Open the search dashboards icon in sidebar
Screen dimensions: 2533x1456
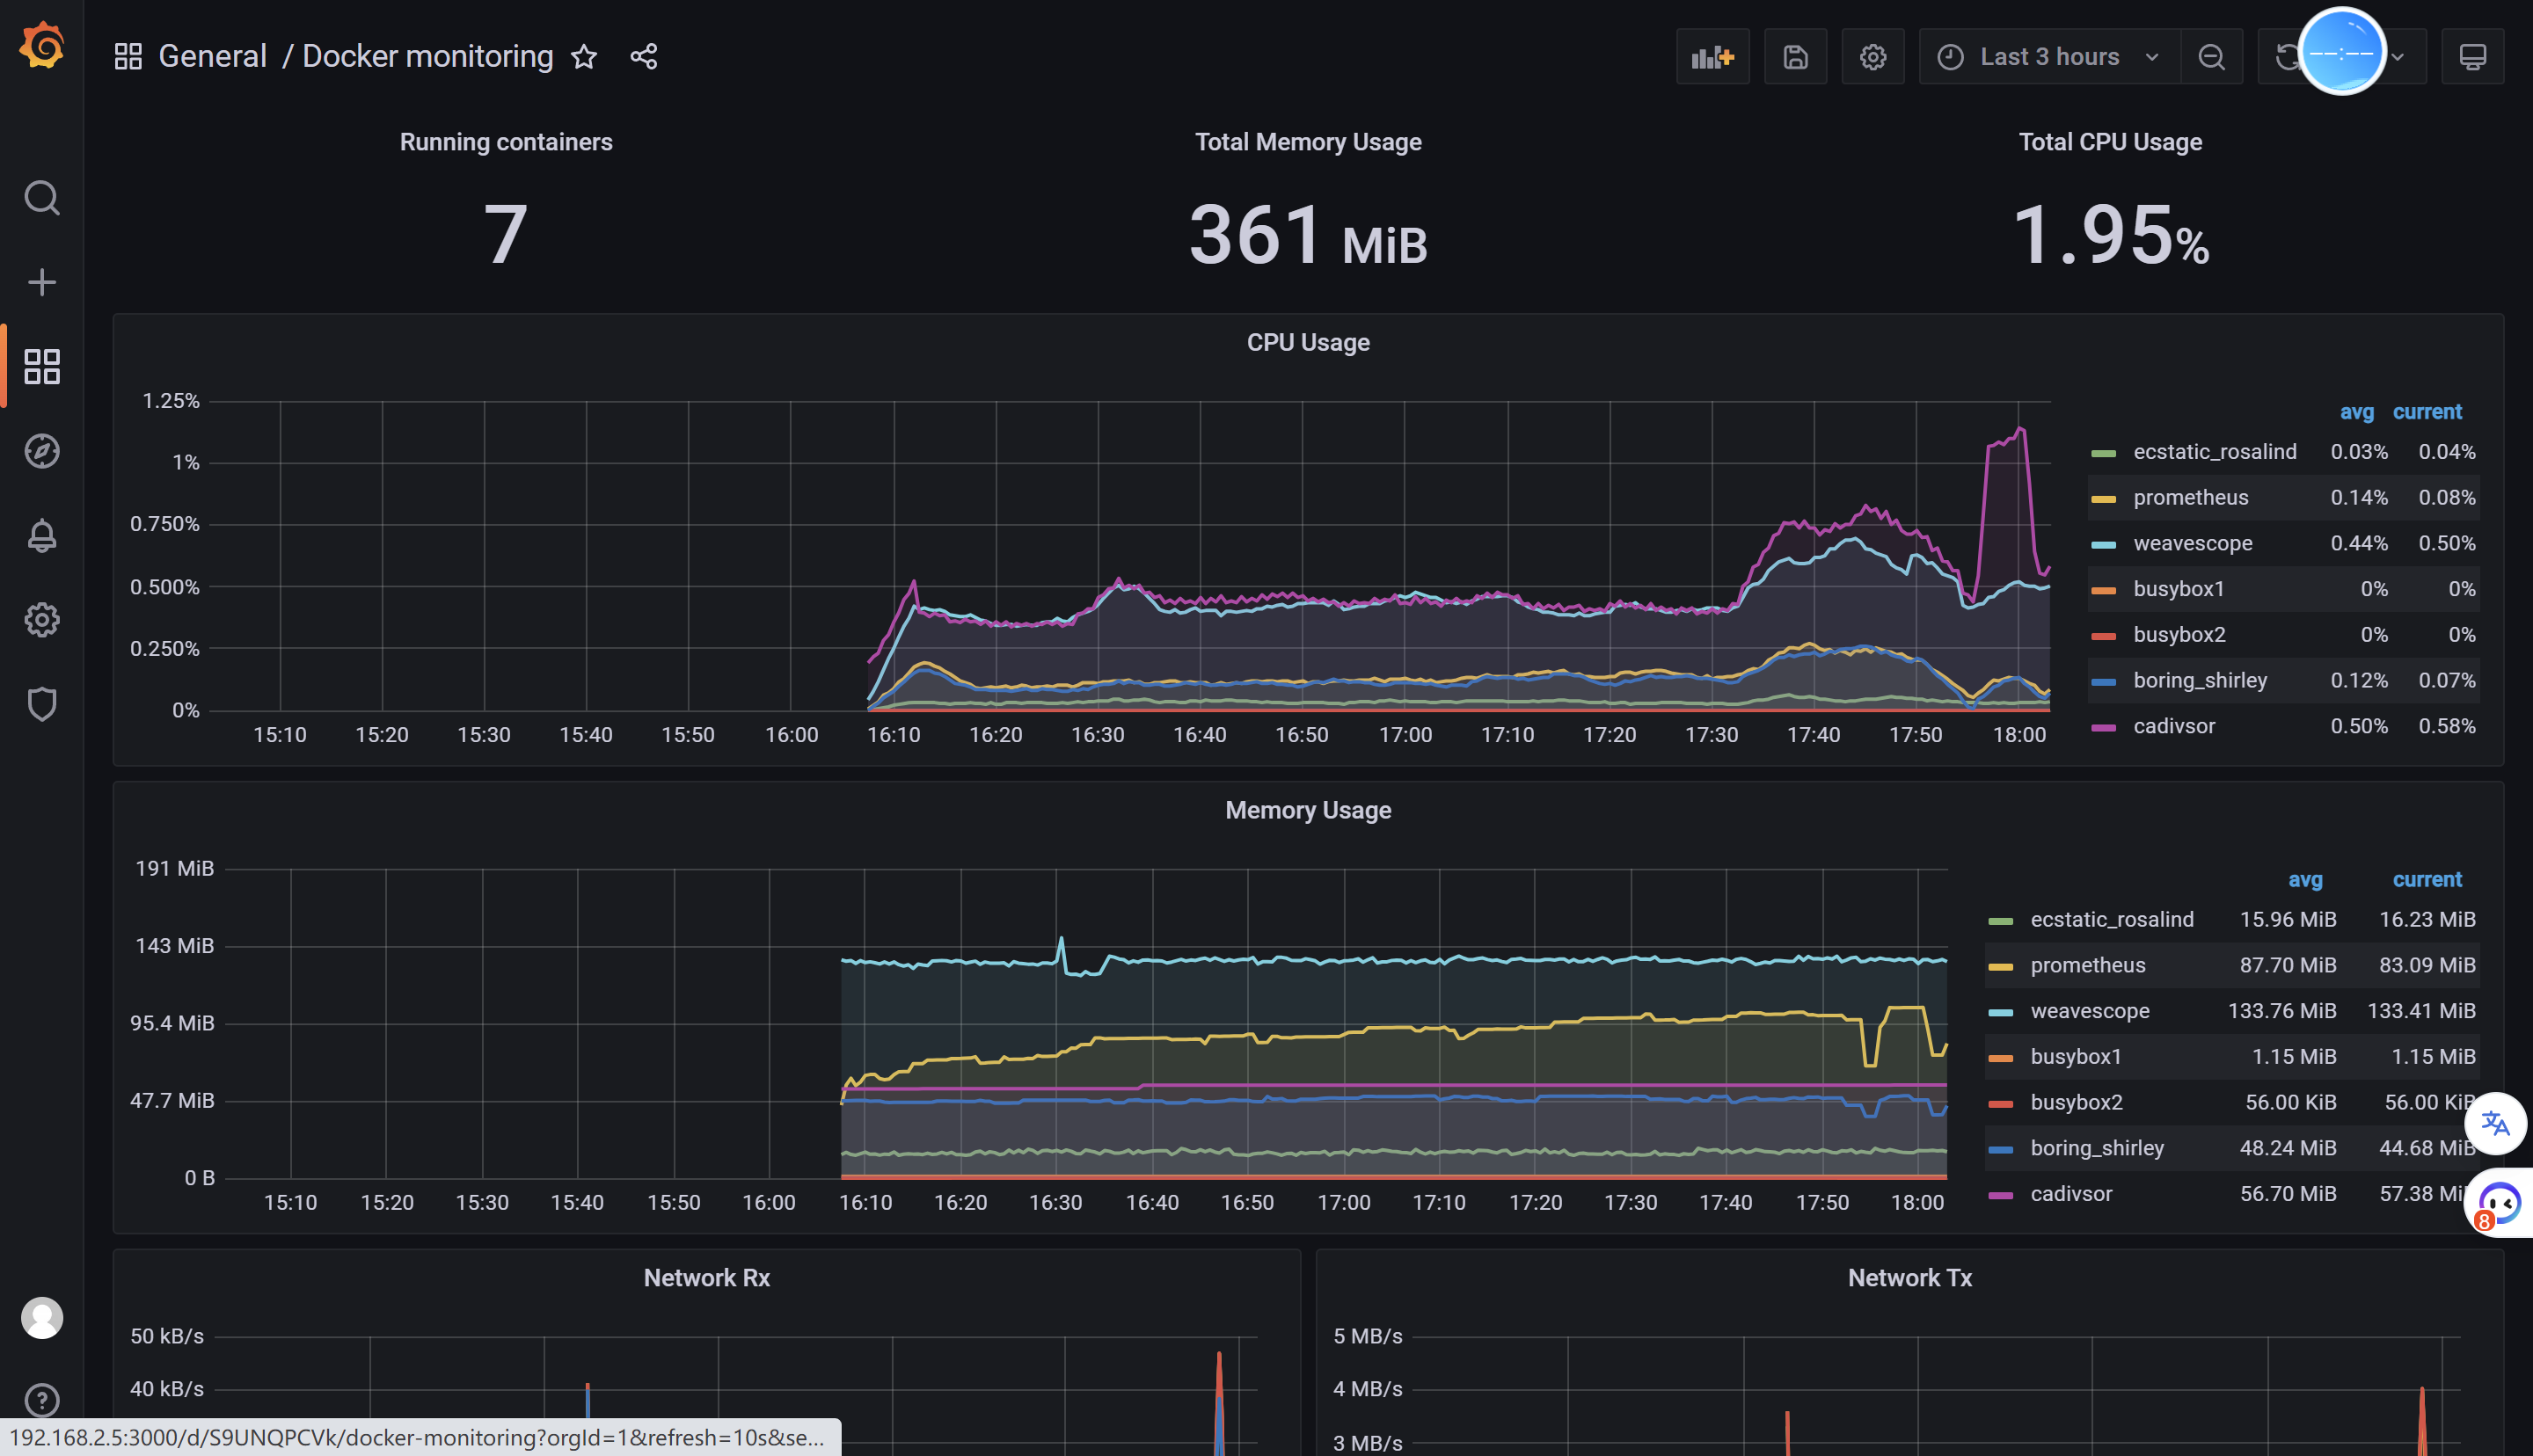pyautogui.click(x=42, y=198)
